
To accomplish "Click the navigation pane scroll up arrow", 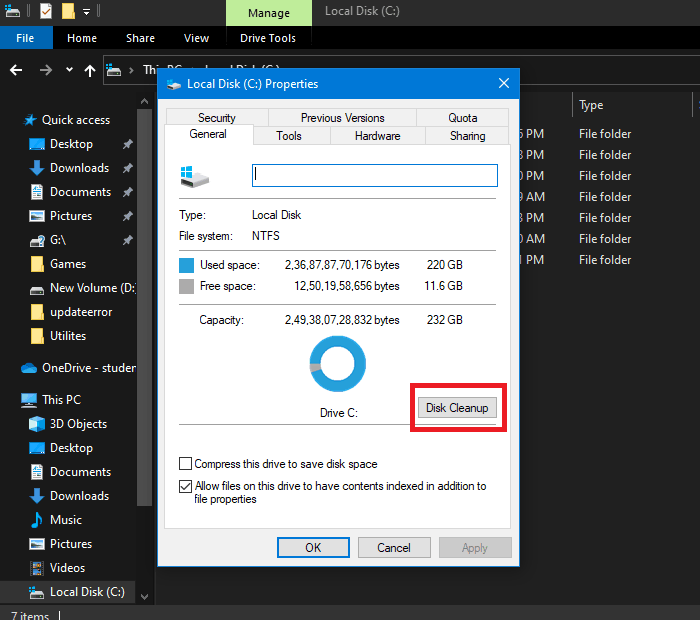I will tap(144, 102).
